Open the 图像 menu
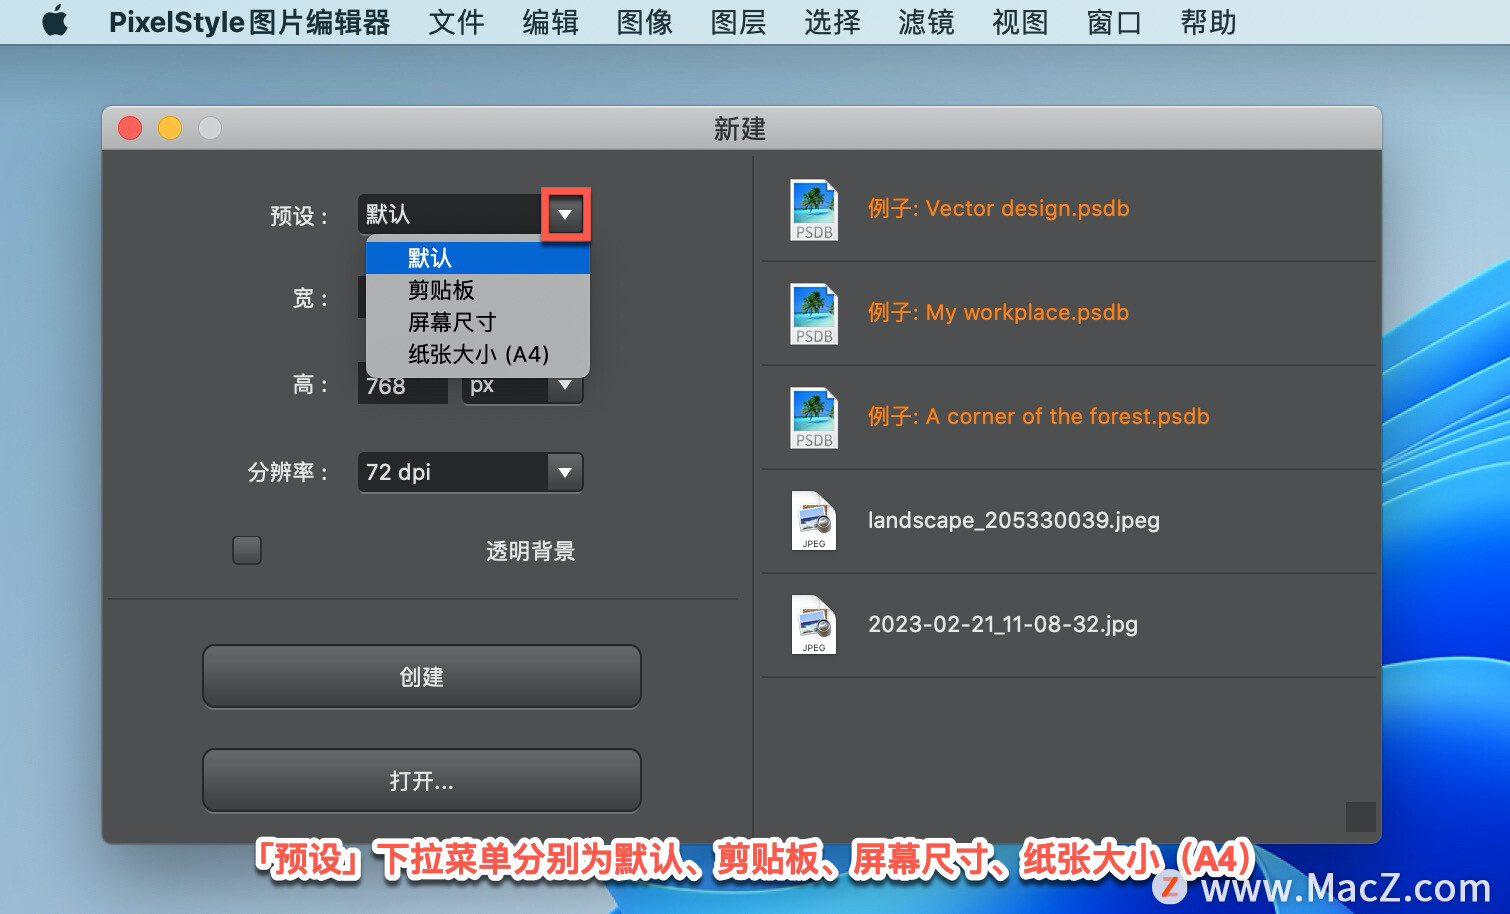 pos(644,22)
